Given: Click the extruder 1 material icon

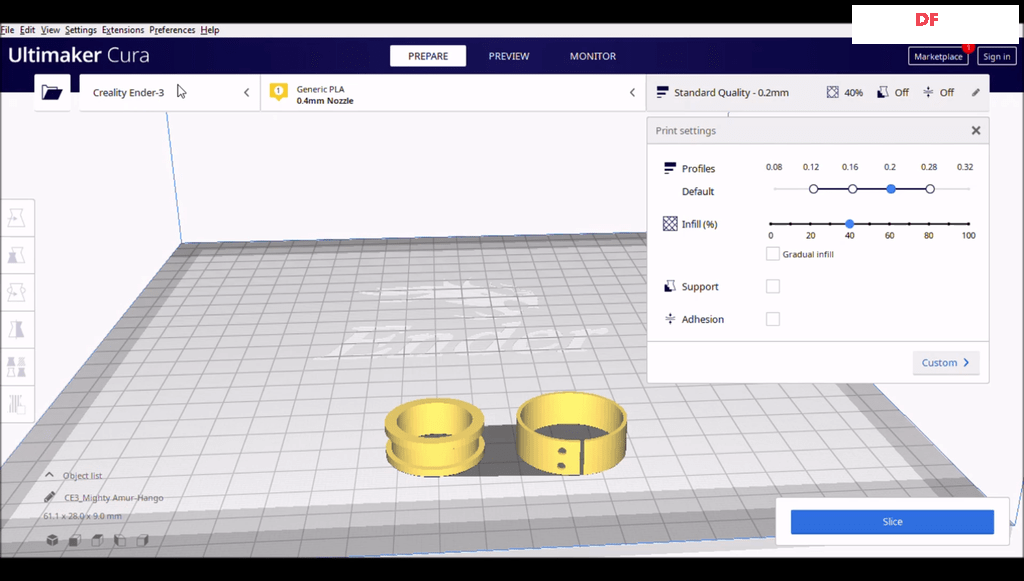Looking at the screenshot, I should tap(279, 92).
